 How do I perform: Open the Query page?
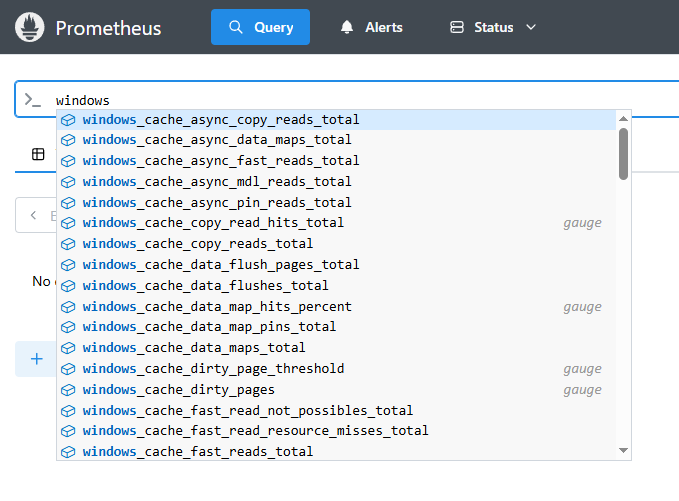[x=260, y=27]
